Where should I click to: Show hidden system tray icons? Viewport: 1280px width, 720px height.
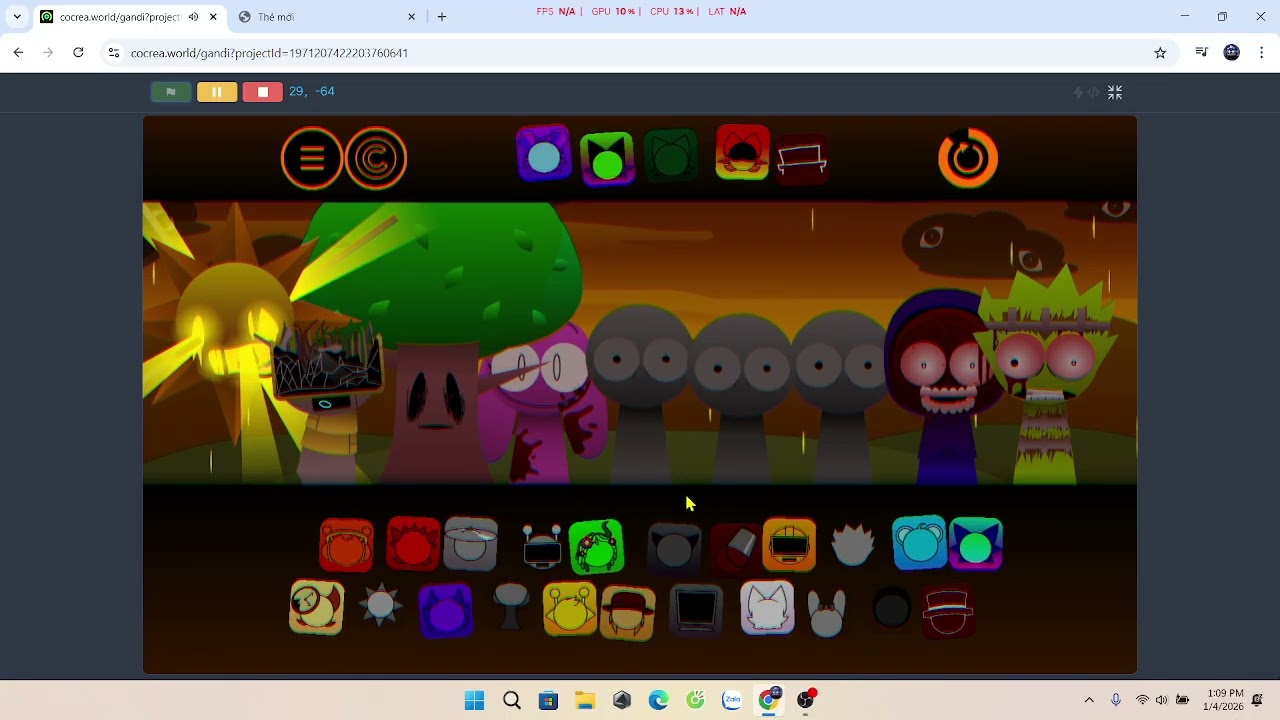click(1089, 700)
